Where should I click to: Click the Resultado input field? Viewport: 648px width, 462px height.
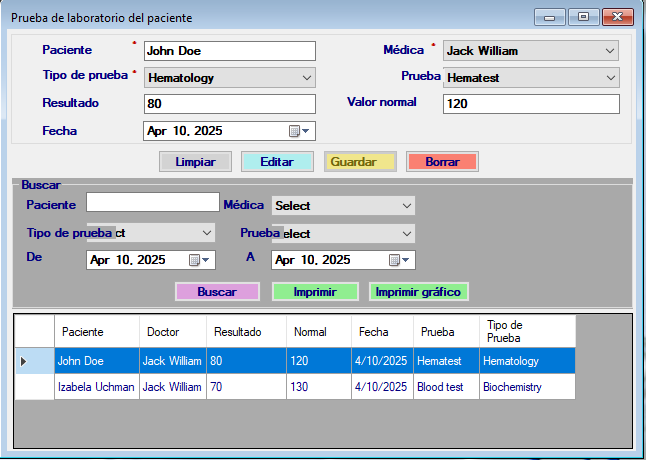tap(229, 104)
